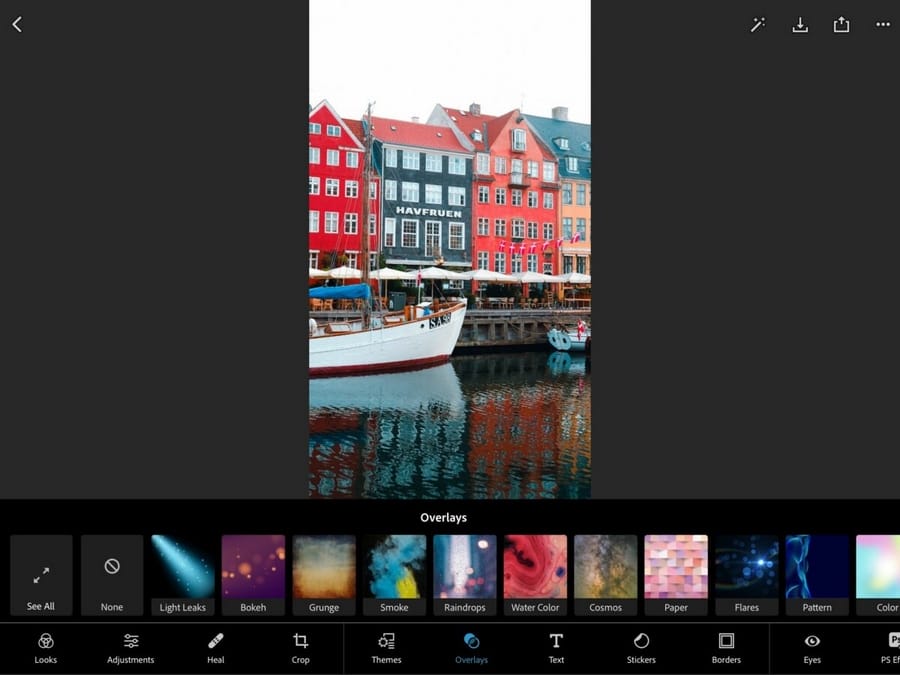Save the image using the download icon
Image resolution: width=900 pixels, height=675 pixels.
point(800,24)
